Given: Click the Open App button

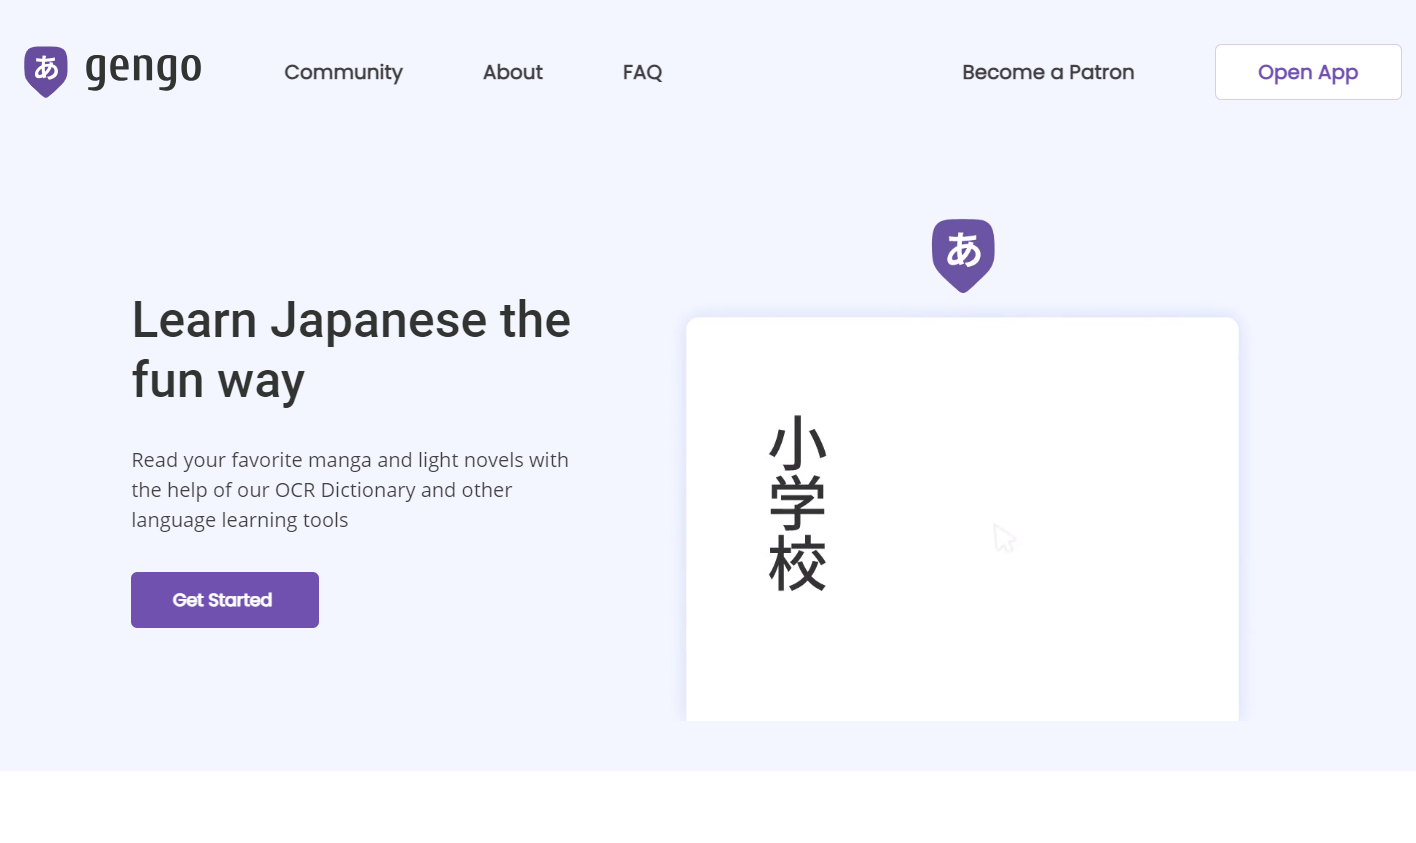Looking at the screenshot, I should click(x=1308, y=72).
